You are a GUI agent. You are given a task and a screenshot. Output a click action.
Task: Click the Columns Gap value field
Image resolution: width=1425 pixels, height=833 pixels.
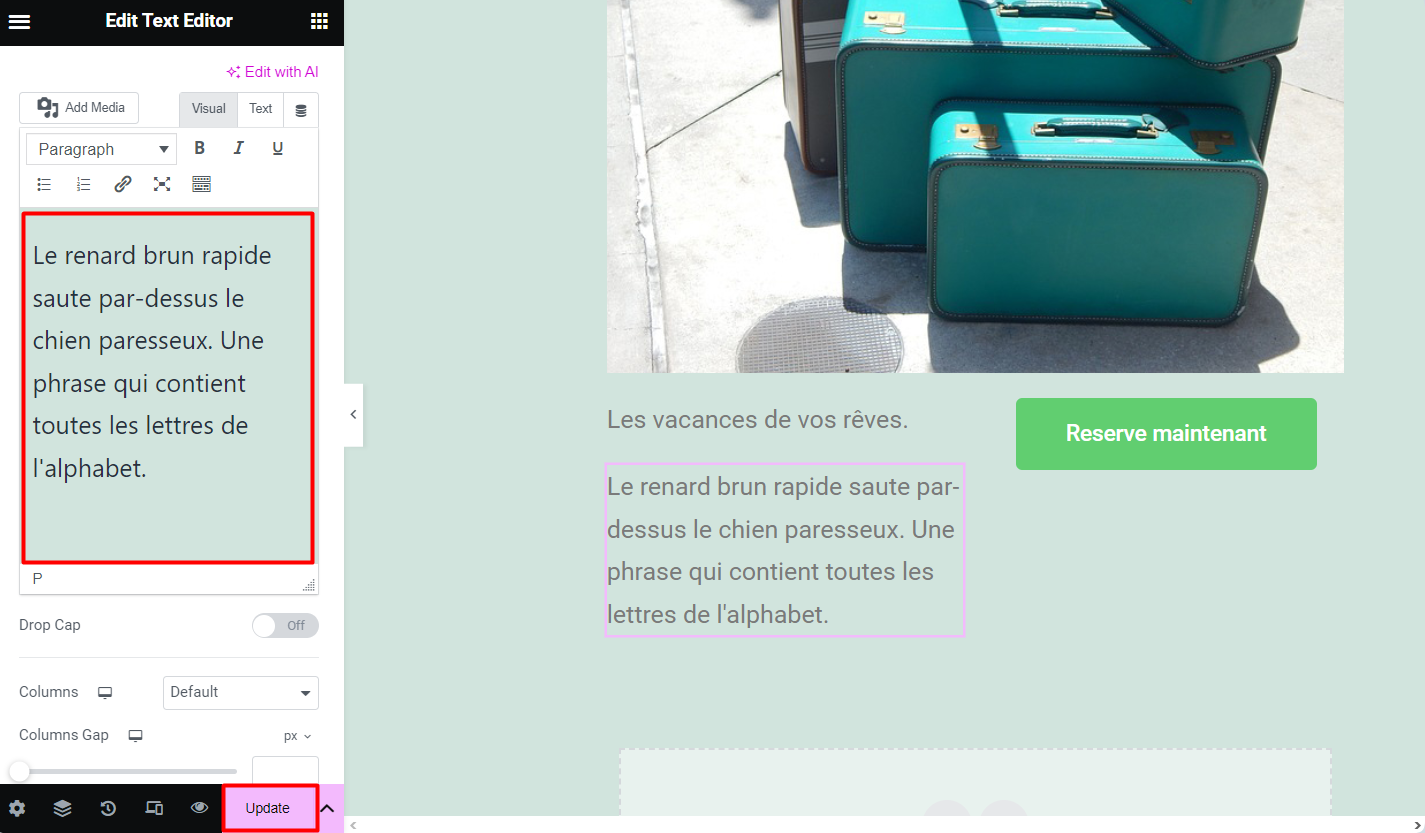(285, 771)
